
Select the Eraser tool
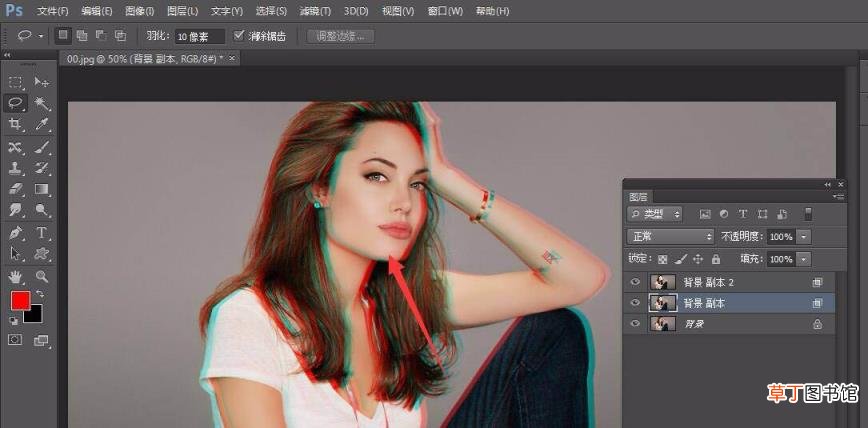tap(16, 189)
